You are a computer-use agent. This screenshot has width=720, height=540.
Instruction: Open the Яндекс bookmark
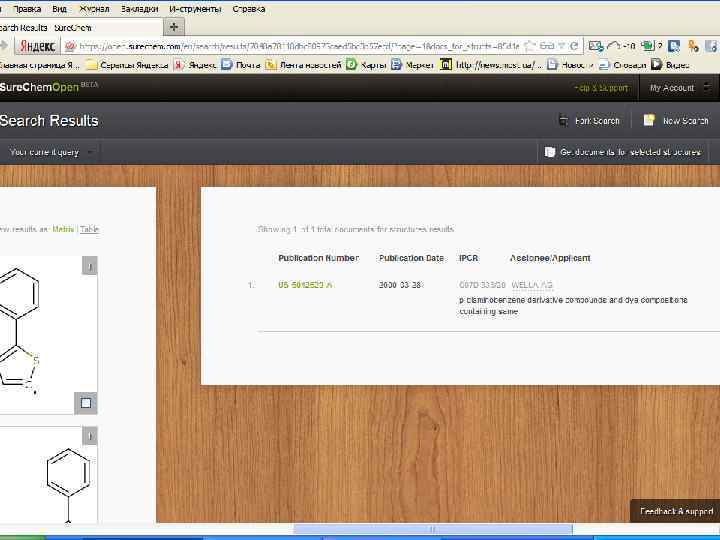coord(195,65)
